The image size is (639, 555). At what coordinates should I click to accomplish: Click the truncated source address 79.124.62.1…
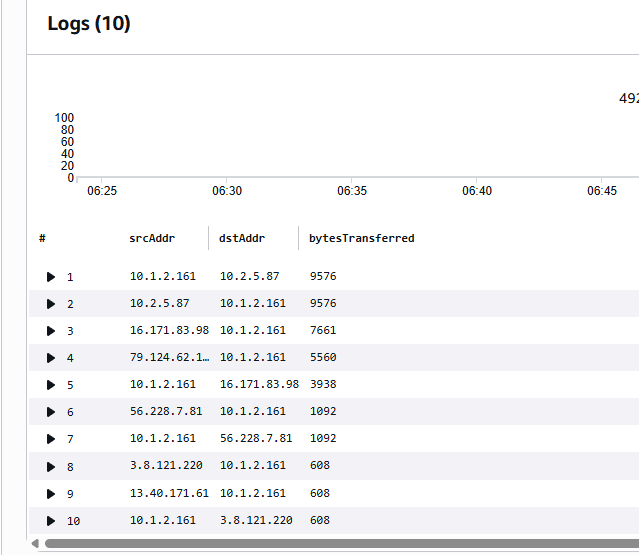[166, 357]
